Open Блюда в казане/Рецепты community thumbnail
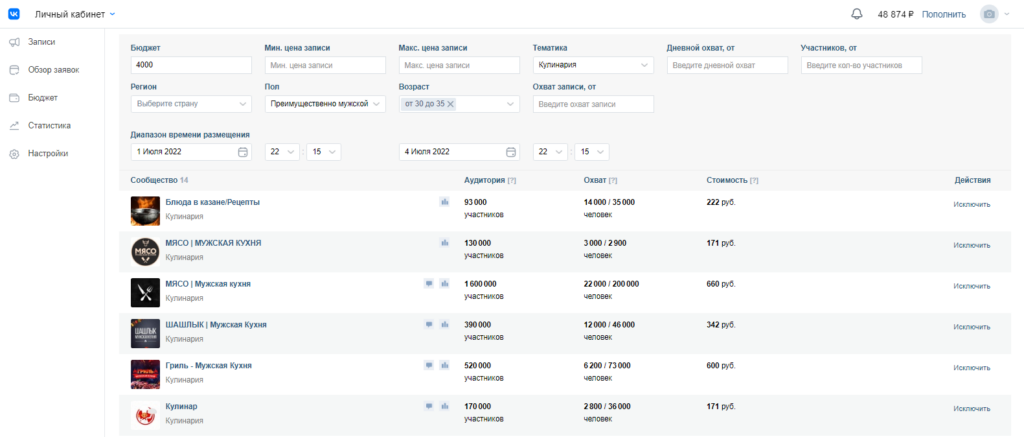 pyautogui.click(x=145, y=210)
